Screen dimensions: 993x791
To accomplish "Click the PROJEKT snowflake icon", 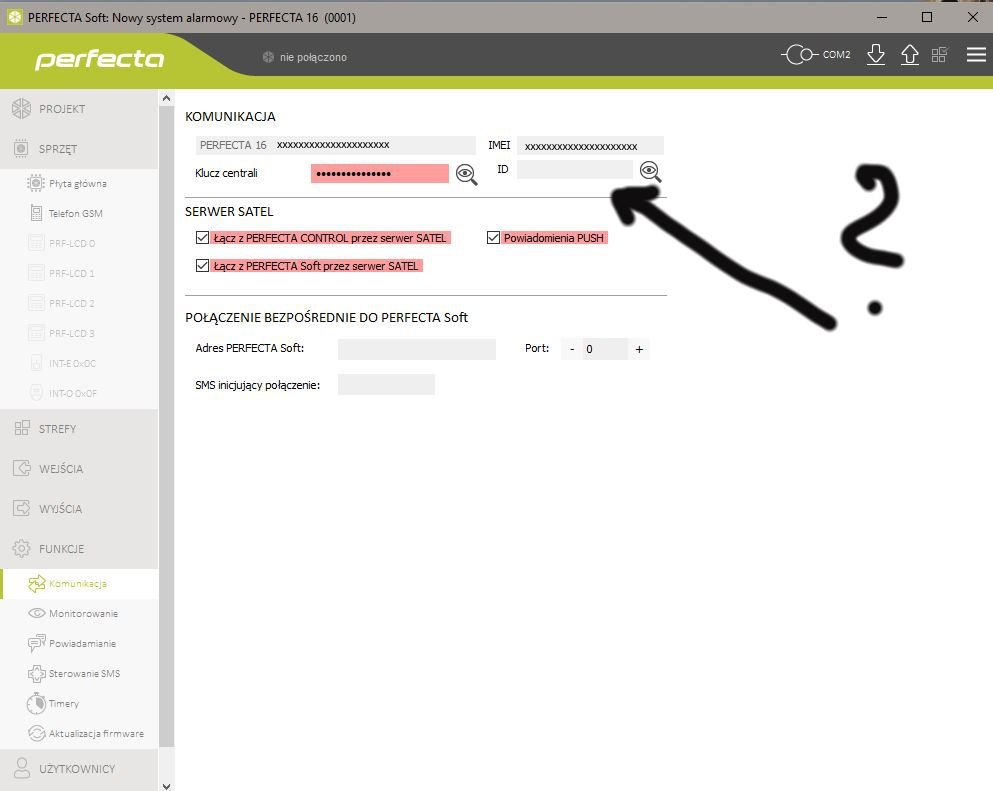I will click(x=21, y=108).
